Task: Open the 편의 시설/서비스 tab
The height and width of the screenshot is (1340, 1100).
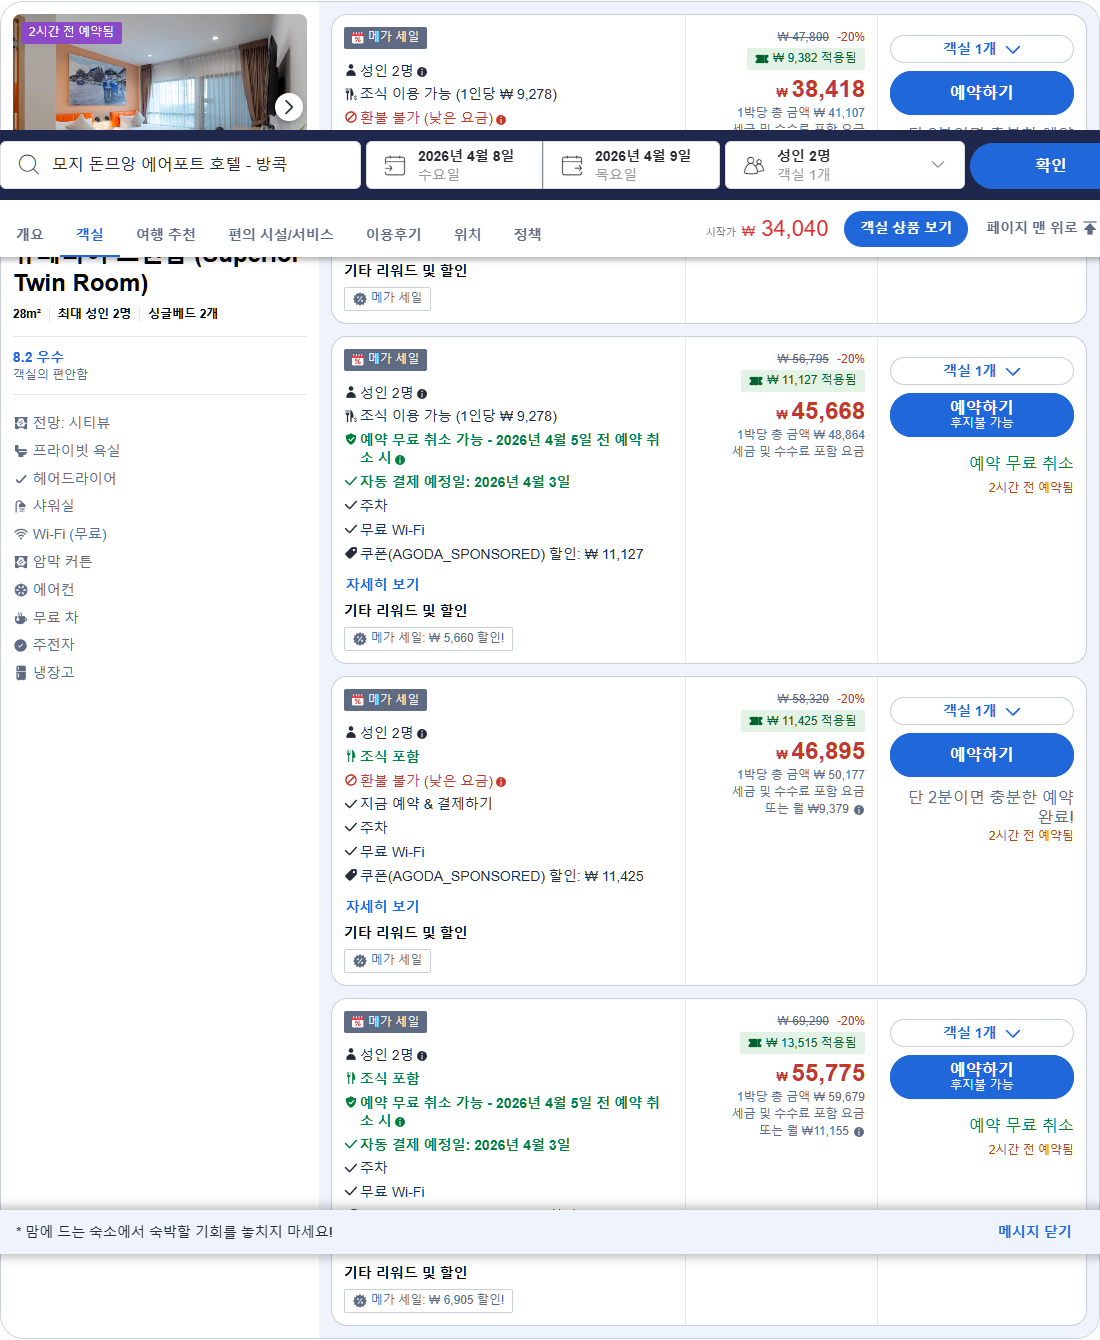Action: click(281, 234)
